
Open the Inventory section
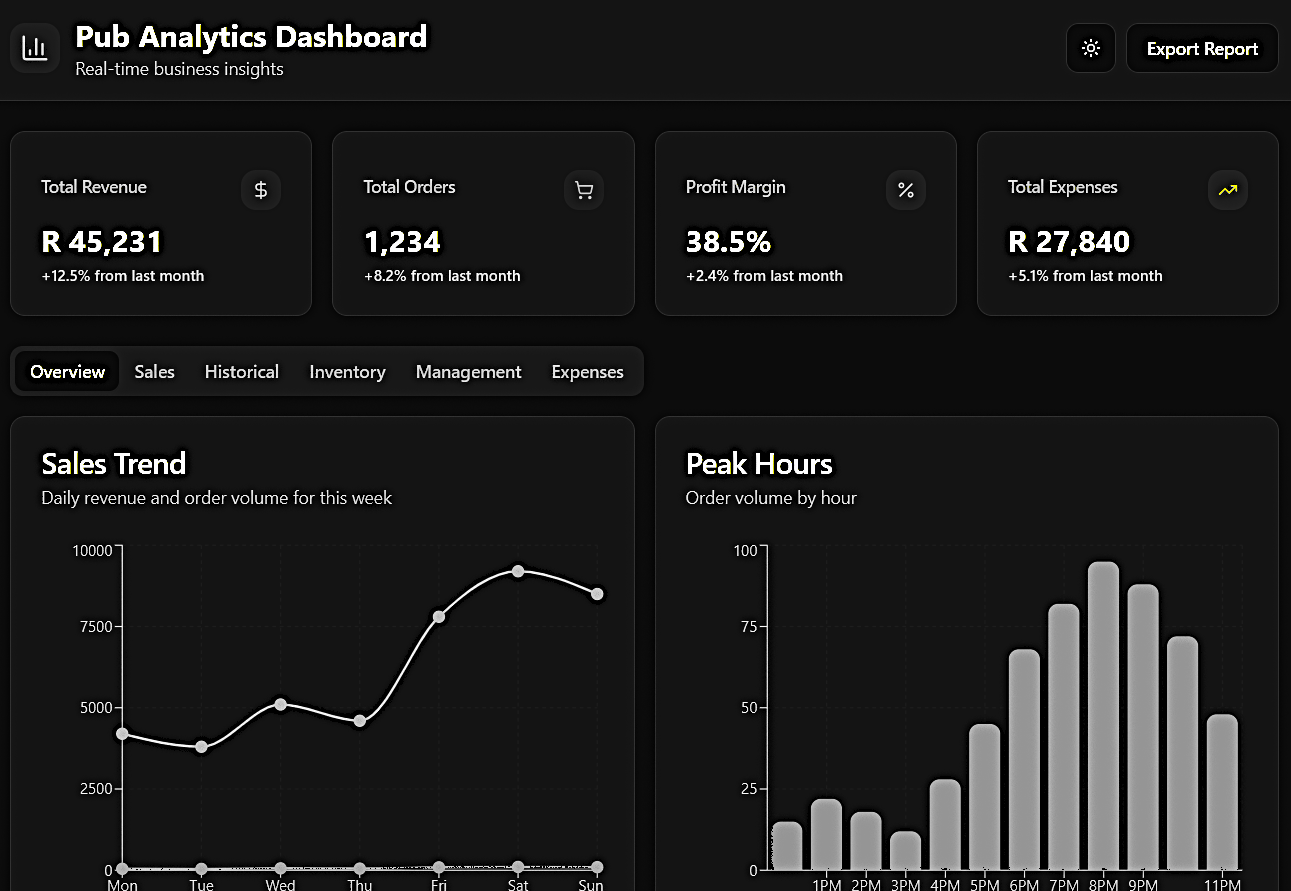tap(347, 371)
